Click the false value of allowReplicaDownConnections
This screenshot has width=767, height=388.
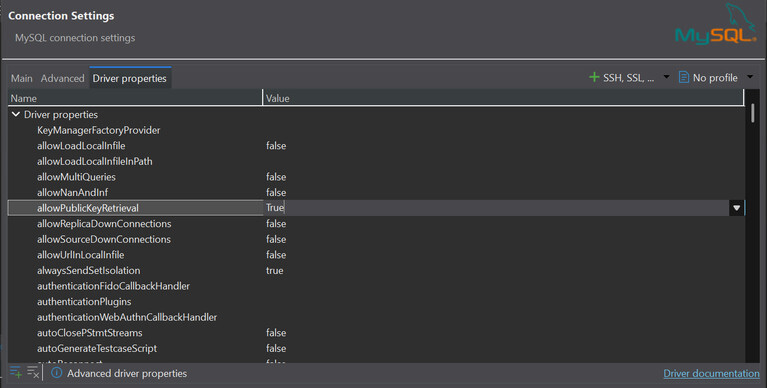276,224
